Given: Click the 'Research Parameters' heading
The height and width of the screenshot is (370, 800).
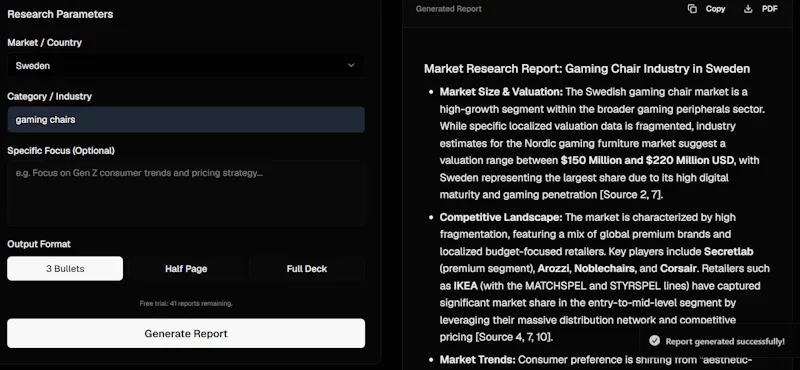Looking at the screenshot, I should [x=60, y=14].
